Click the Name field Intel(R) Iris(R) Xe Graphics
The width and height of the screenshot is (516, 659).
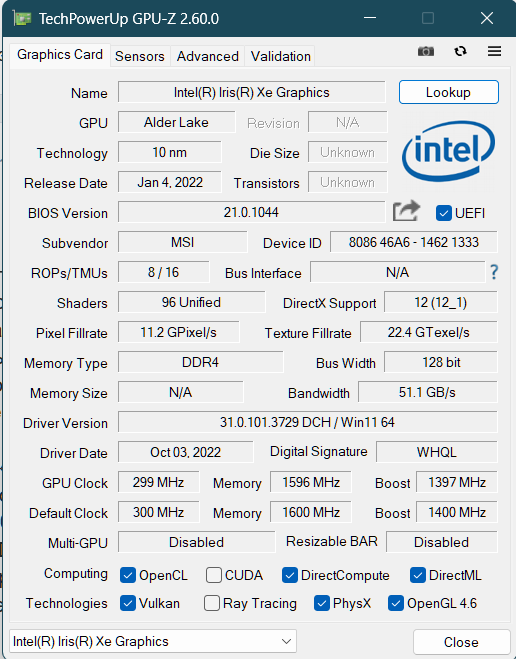click(x=252, y=92)
